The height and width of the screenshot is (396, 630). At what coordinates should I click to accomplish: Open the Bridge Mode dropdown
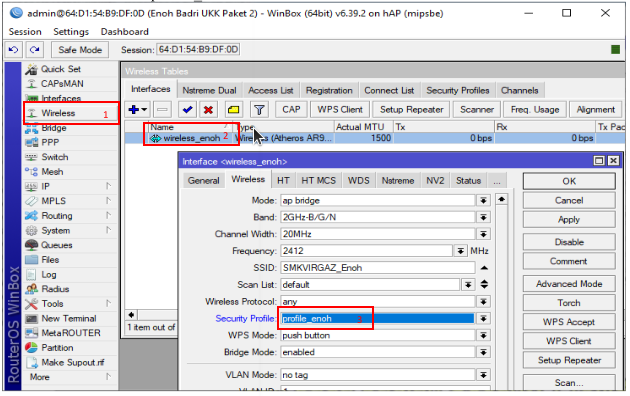[483, 352]
